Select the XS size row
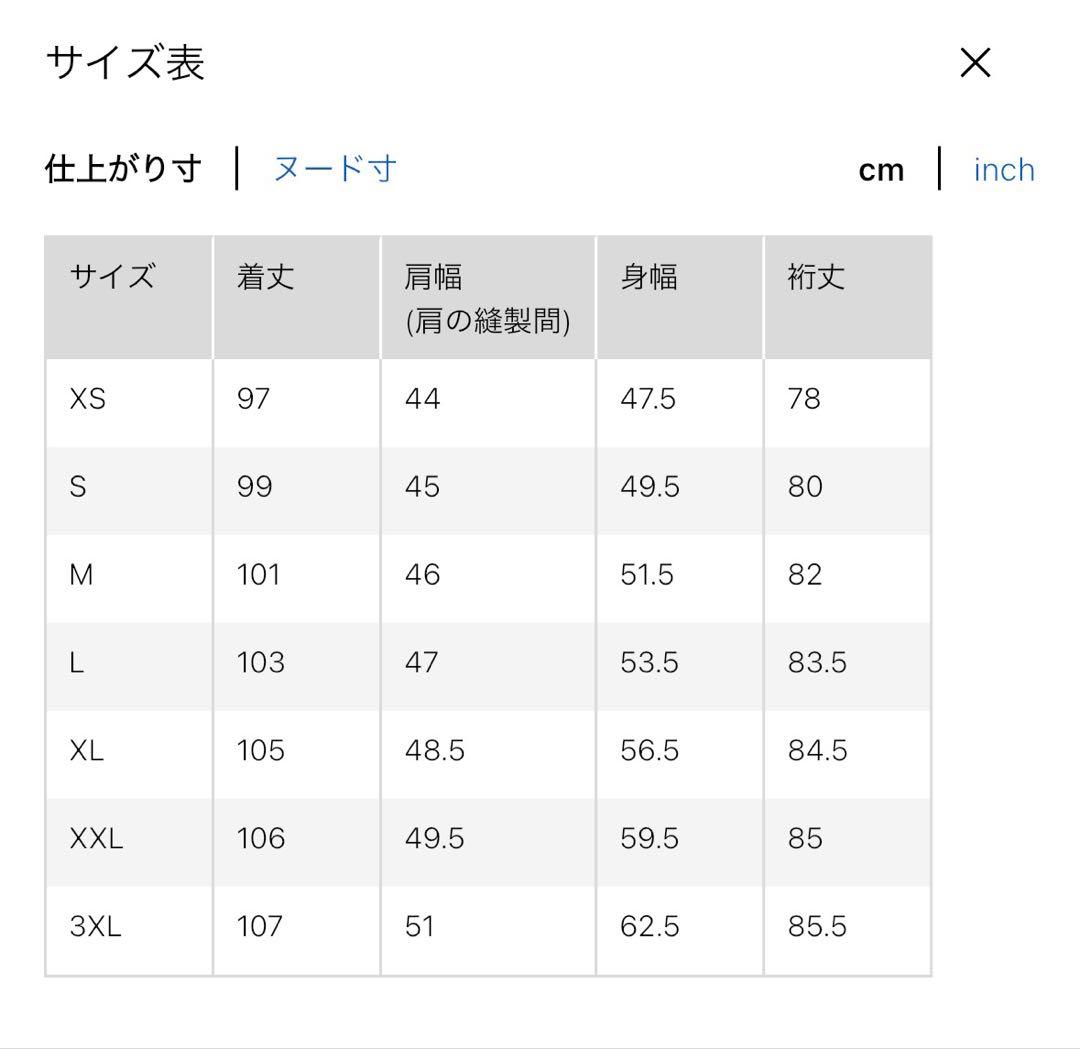The height and width of the screenshot is (1049, 1080). click(x=86, y=399)
